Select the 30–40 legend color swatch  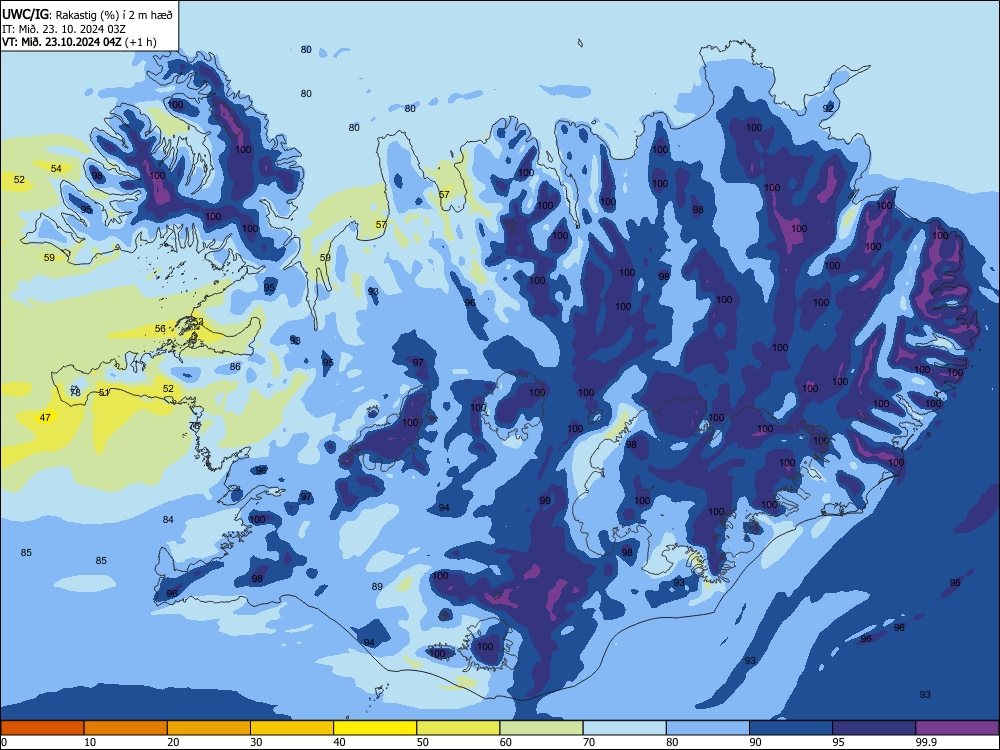pyautogui.click(x=292, y=728)
